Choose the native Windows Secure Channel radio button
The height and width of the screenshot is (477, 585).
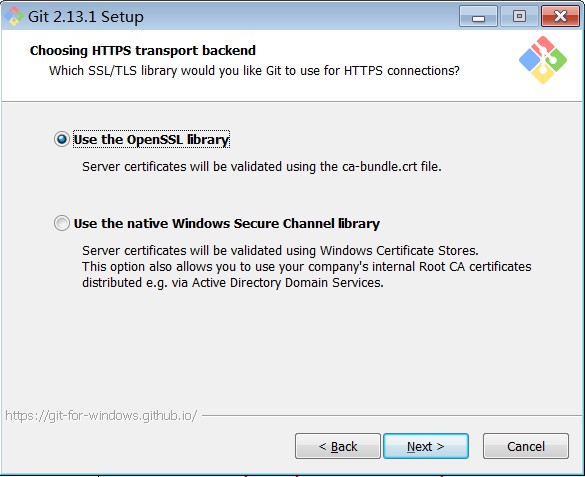coord(62,223)
